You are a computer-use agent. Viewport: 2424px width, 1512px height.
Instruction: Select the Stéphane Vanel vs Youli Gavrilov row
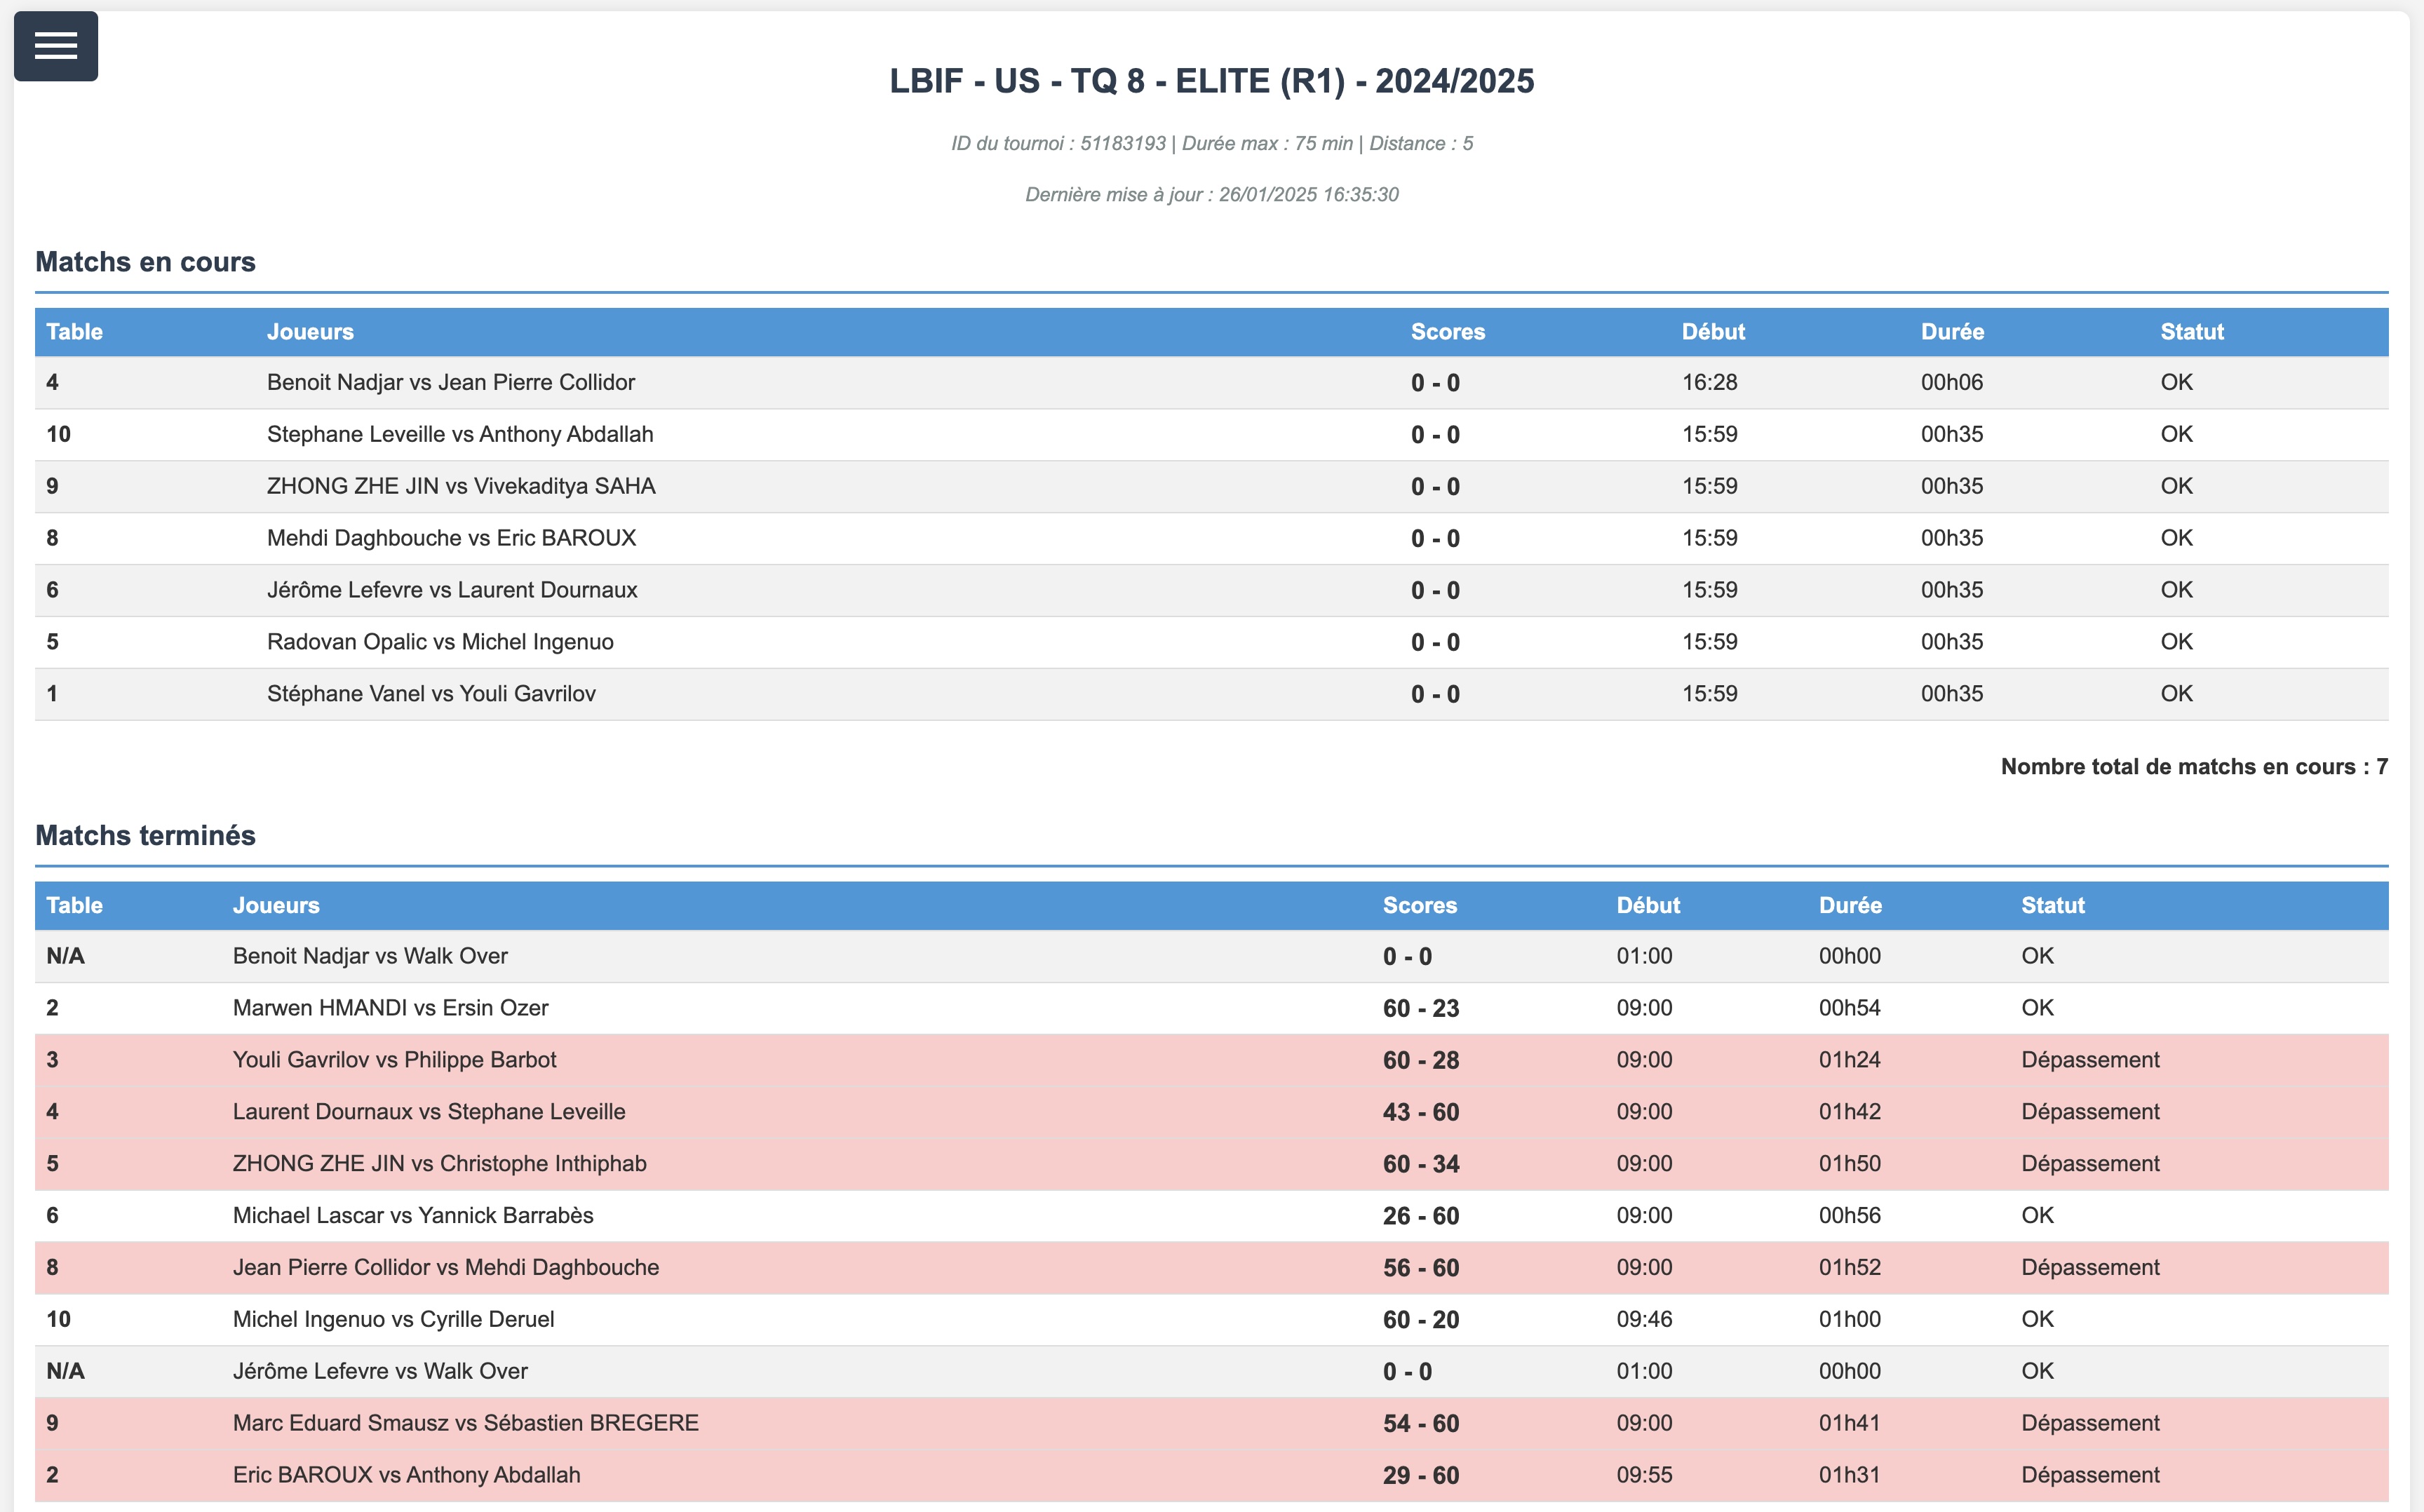430,694
